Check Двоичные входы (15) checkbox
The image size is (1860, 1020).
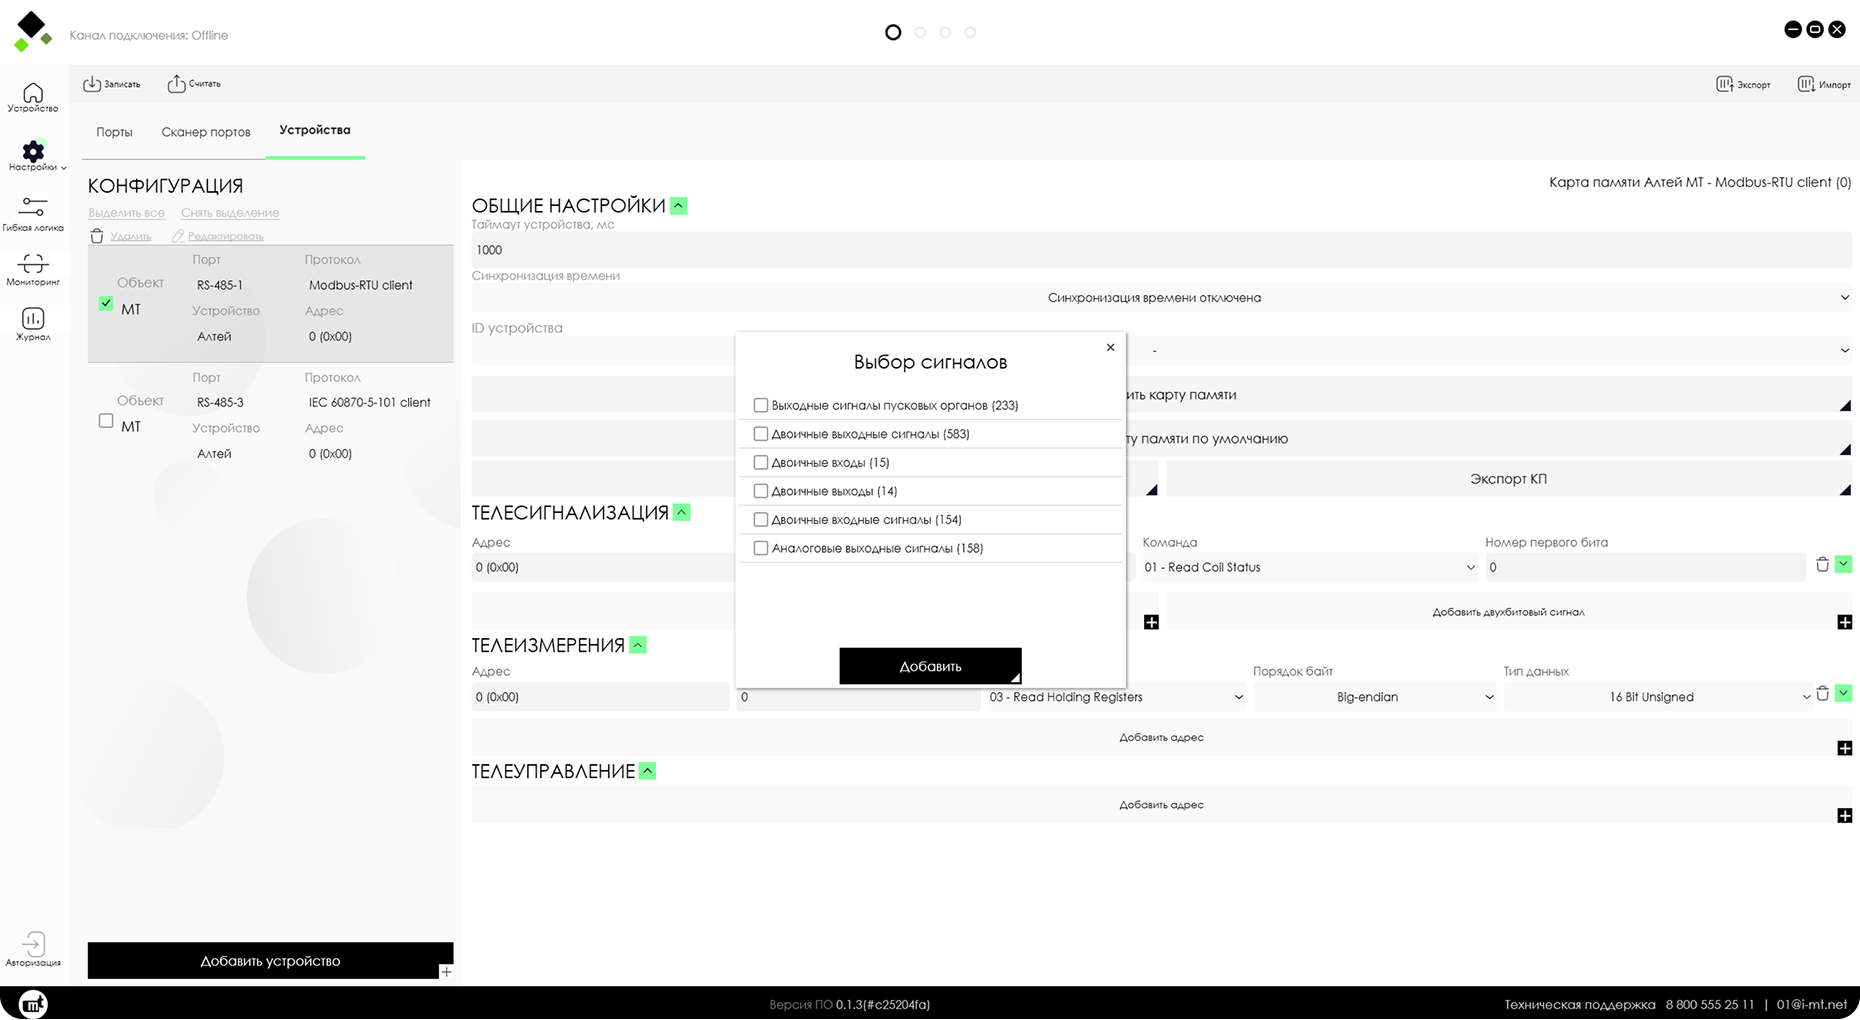coord(761,463)
